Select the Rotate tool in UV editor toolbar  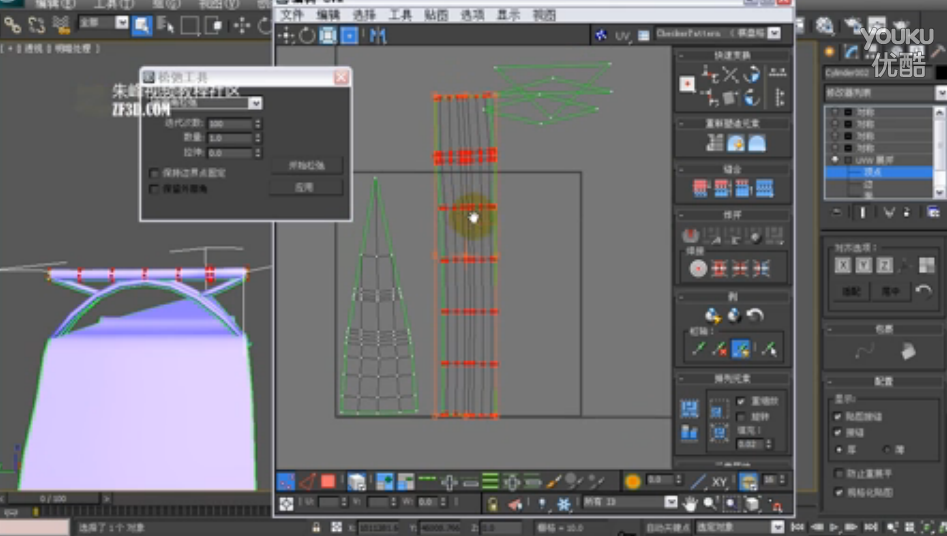click(307, 36)
